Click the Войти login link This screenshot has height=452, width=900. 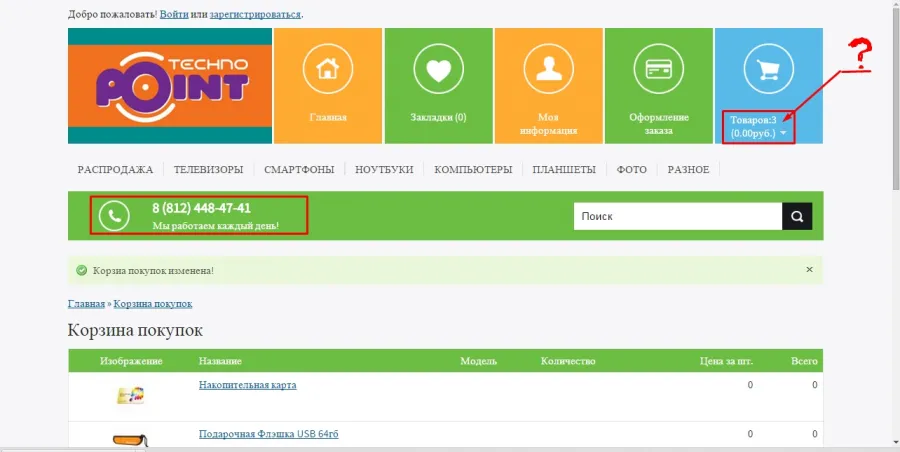coord(174,14)
